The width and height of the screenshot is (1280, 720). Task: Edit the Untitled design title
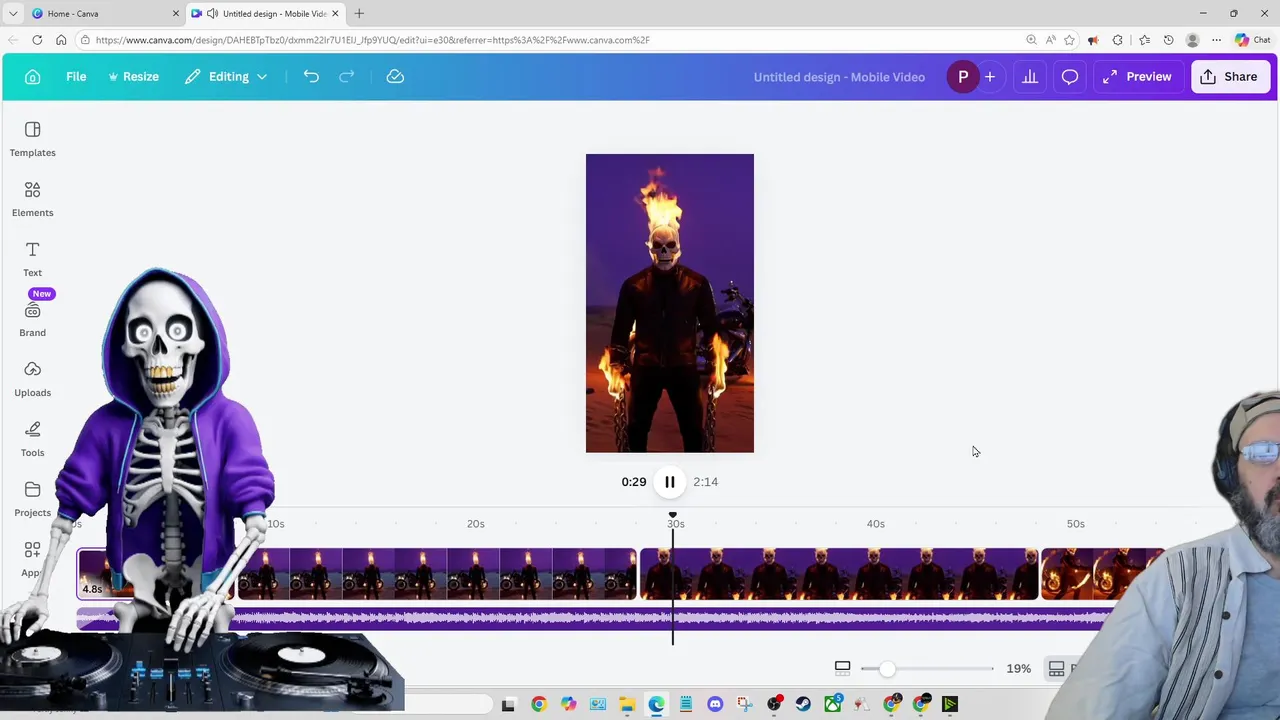pyautogui.click(x=839, y=77)
